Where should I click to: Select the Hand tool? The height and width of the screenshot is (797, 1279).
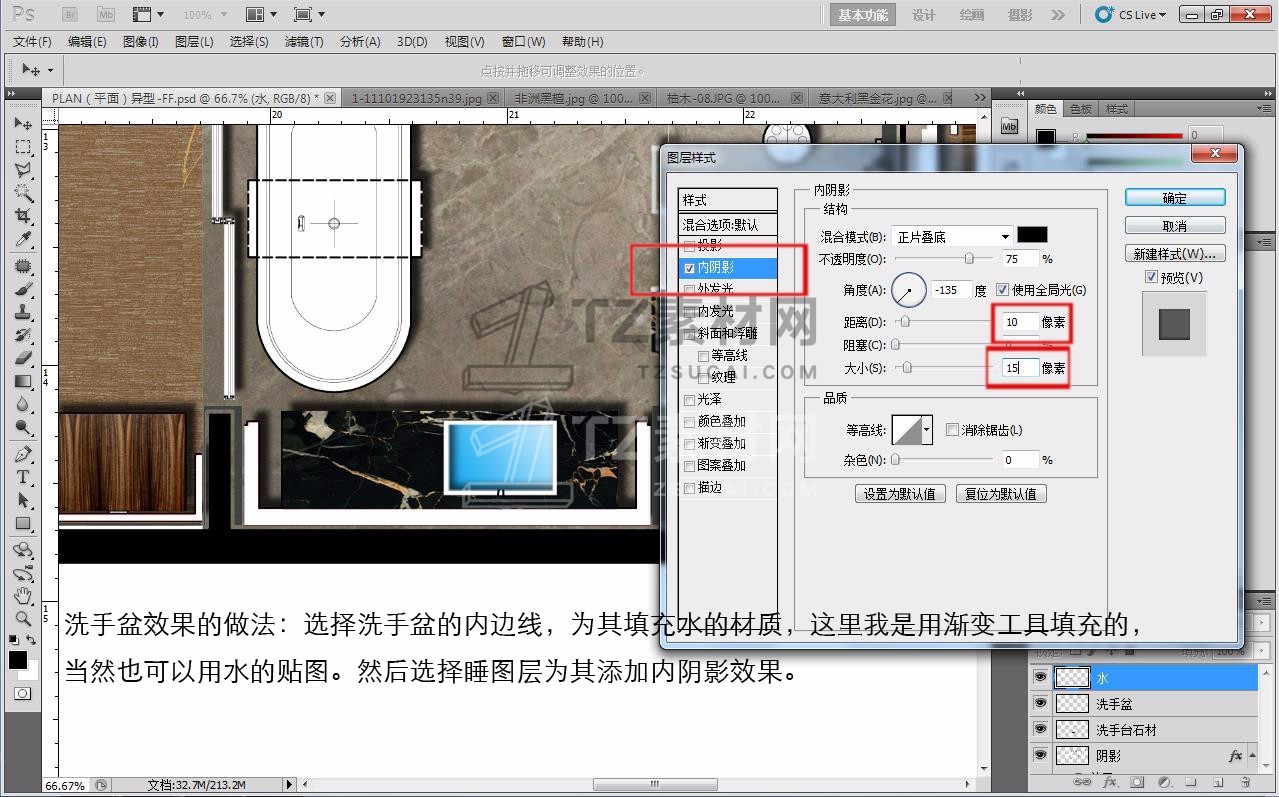pyautogui.click(x=22, y=597)
